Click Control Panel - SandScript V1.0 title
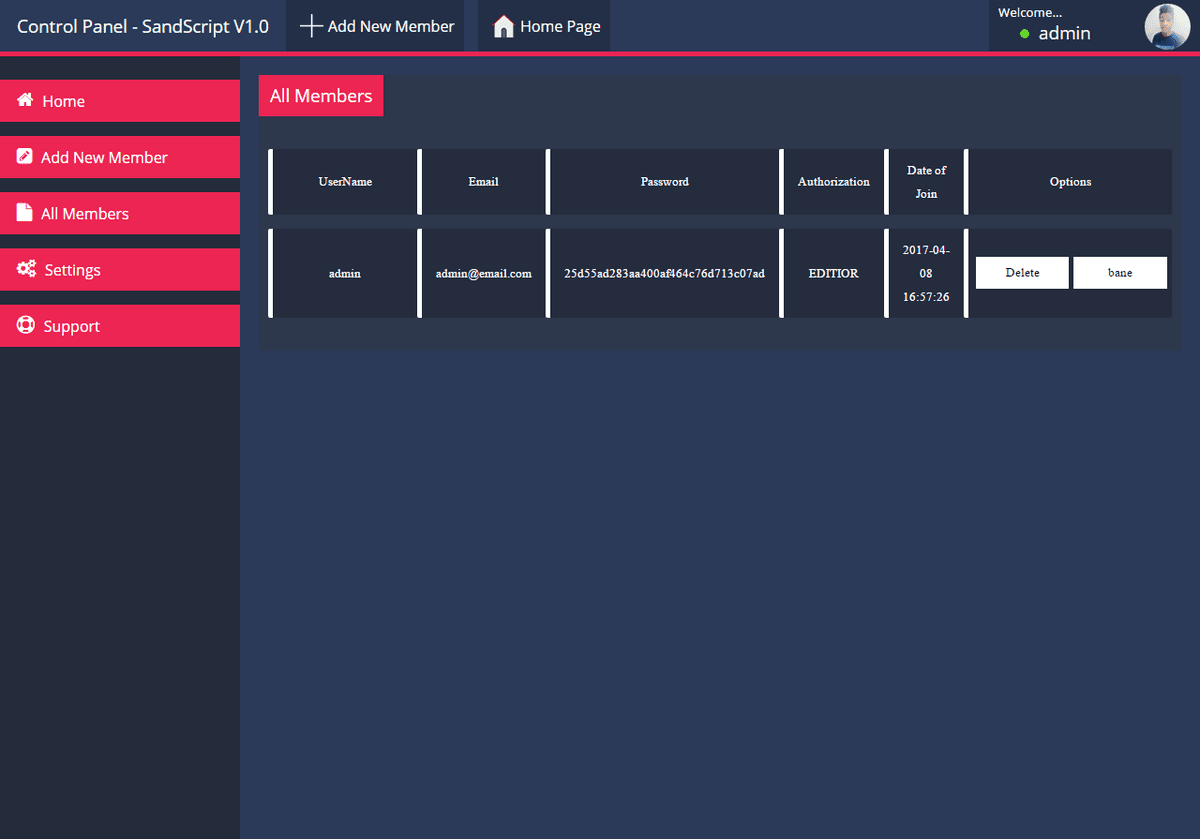Screen dimensions: 1200x839 (143, 26)
